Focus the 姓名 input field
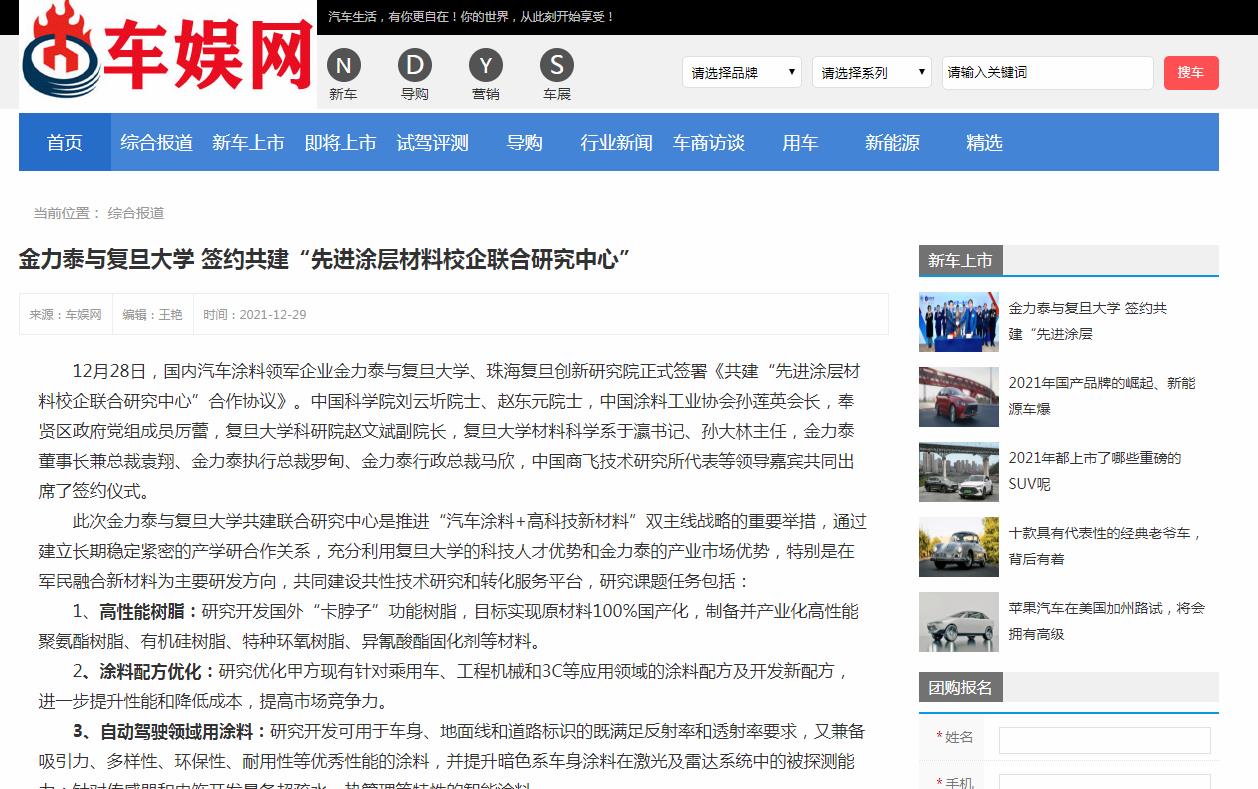1258x789 pixels. [1104, 740]
